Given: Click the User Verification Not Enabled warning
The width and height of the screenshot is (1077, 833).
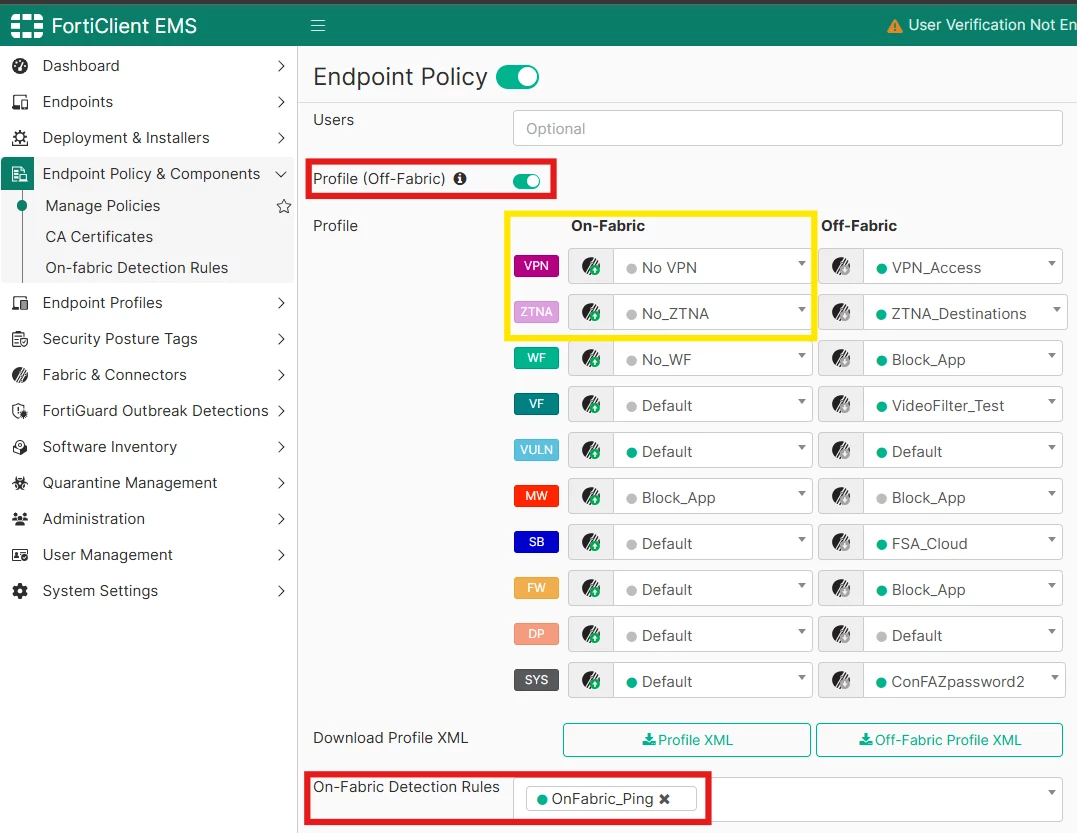Looking at the screenshot, I should pos(982,25).
